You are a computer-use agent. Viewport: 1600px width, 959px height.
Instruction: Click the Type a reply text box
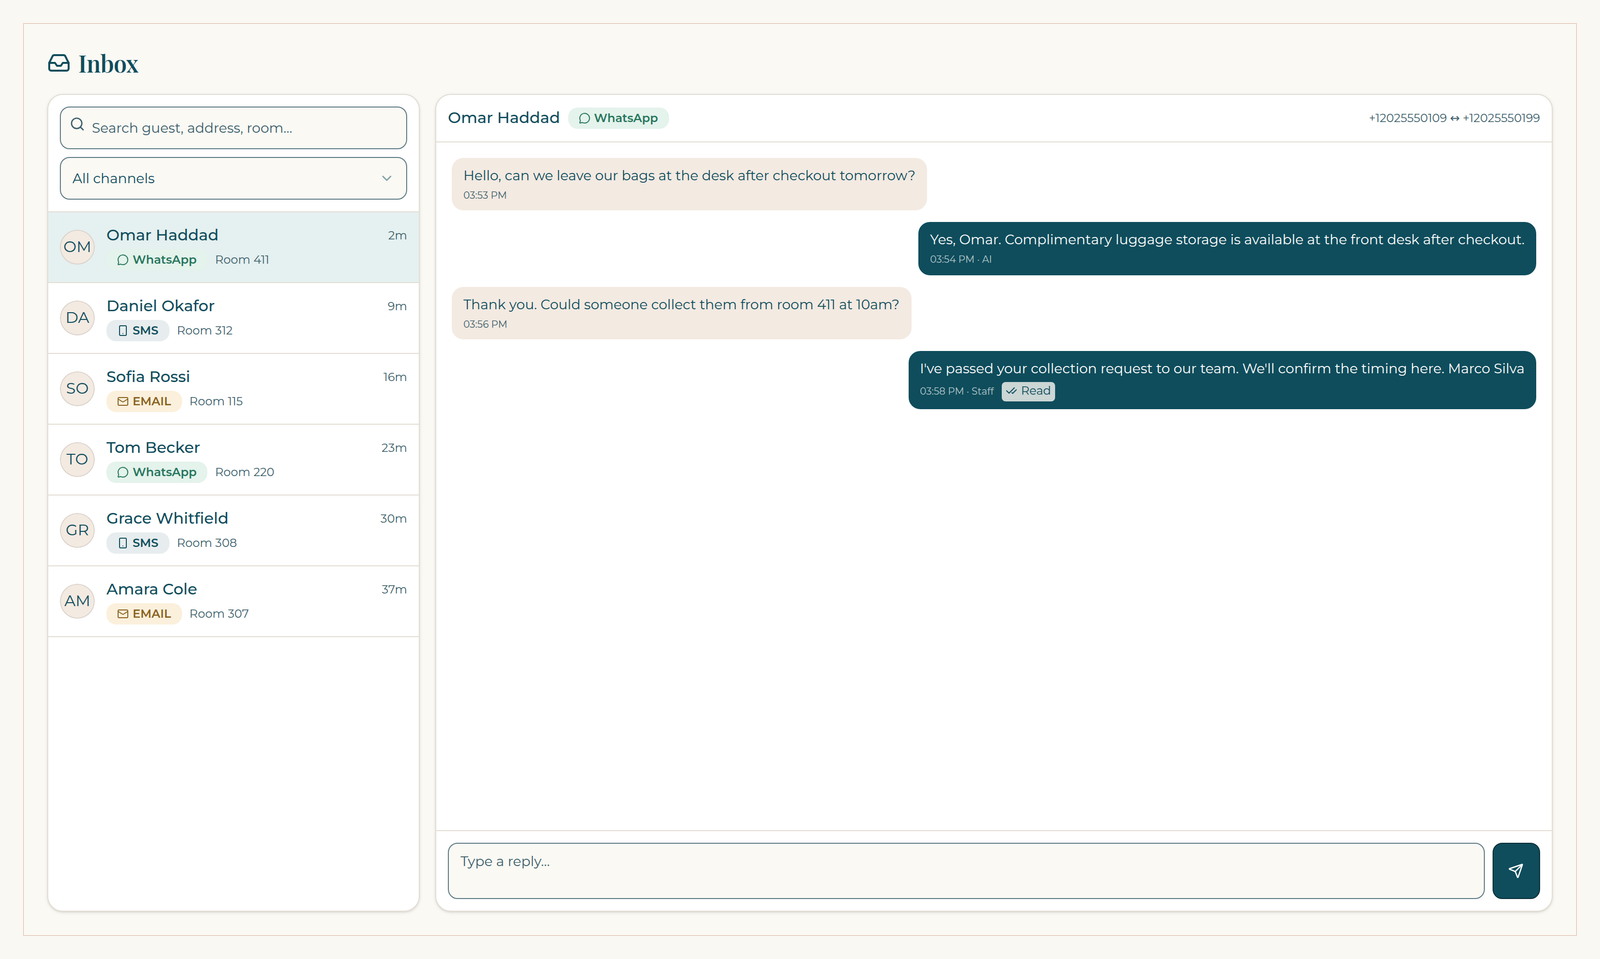click(x=966, y=871)
